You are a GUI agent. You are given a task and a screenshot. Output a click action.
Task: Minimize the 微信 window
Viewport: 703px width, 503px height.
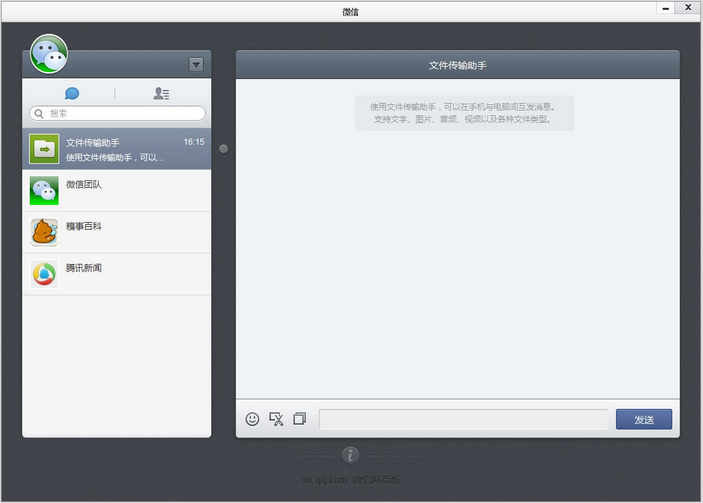665,8
